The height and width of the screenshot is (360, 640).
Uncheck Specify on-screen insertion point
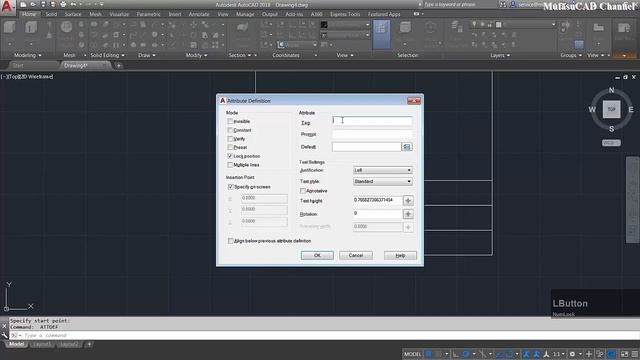click(230, 187)
